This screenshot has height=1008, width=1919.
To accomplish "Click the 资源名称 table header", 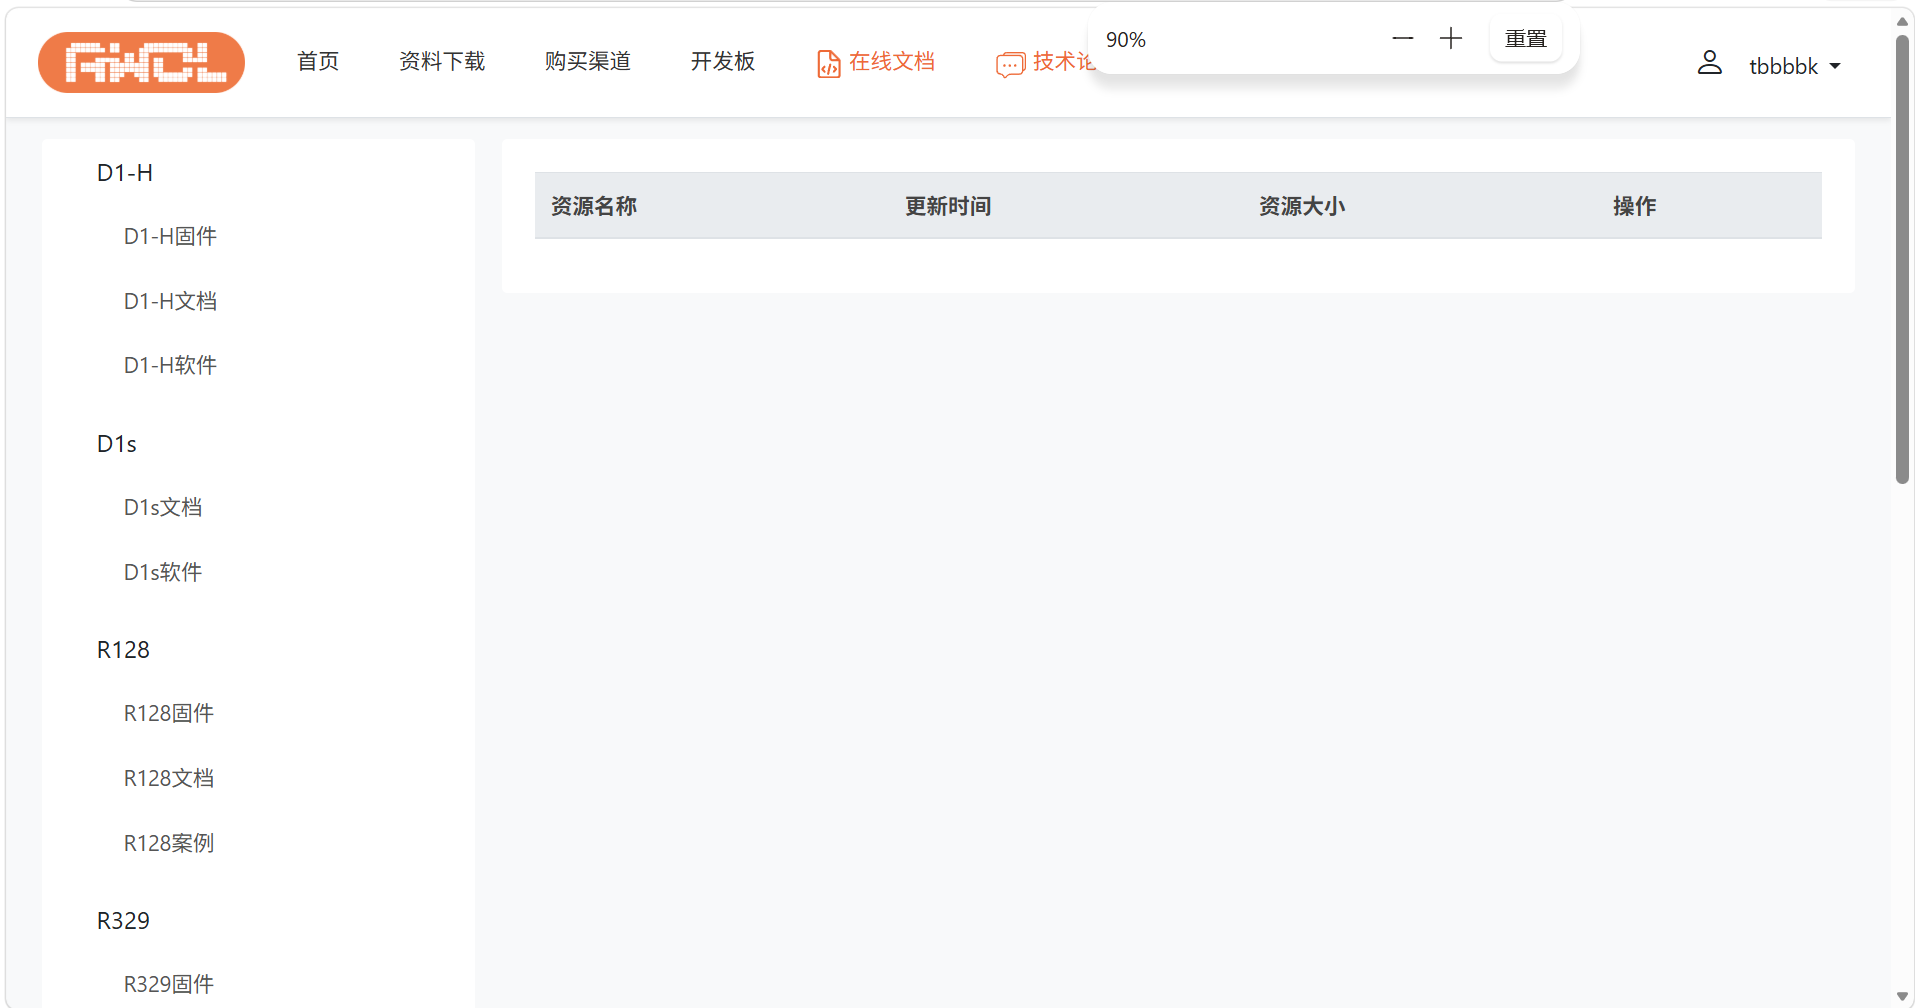I will [x=593, y=206].
